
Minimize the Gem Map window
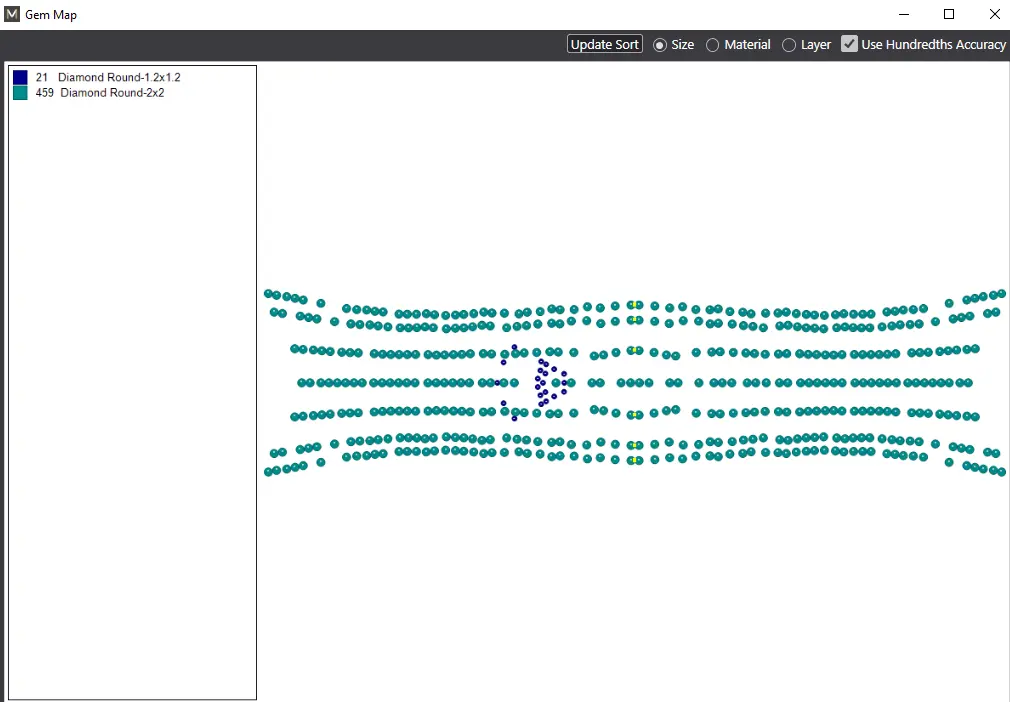904,15
